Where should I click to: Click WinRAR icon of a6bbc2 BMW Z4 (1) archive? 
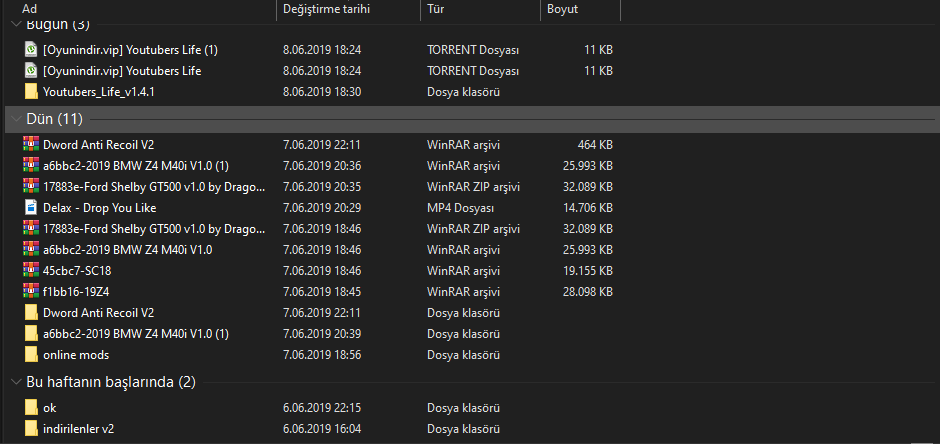(x=31, y=165)
